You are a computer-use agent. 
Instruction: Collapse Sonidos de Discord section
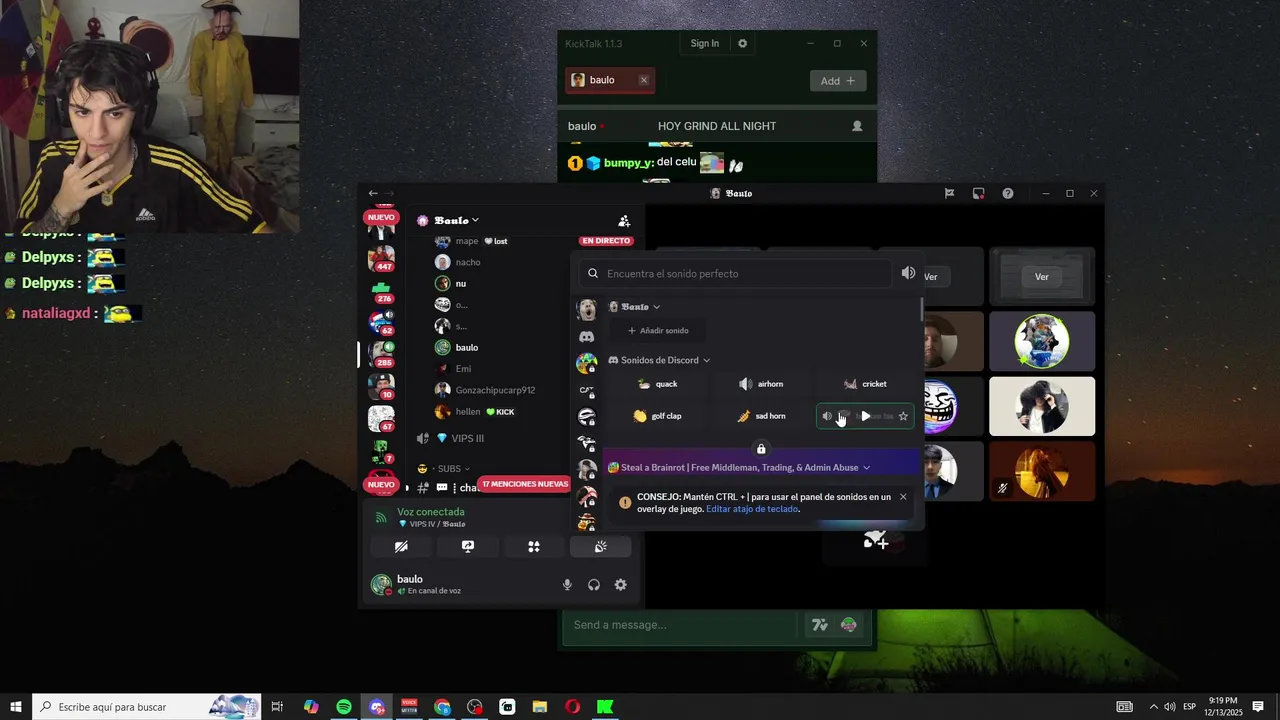[x=659, y=360]
